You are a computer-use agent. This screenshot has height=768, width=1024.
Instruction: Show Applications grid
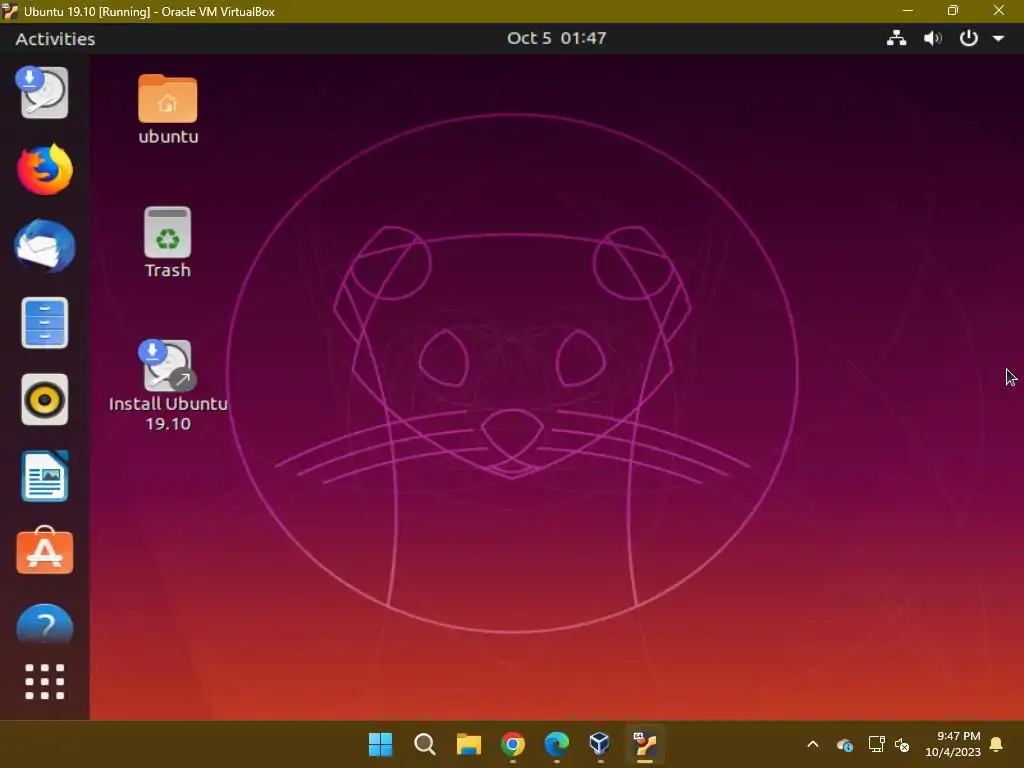tap(44, 682)
